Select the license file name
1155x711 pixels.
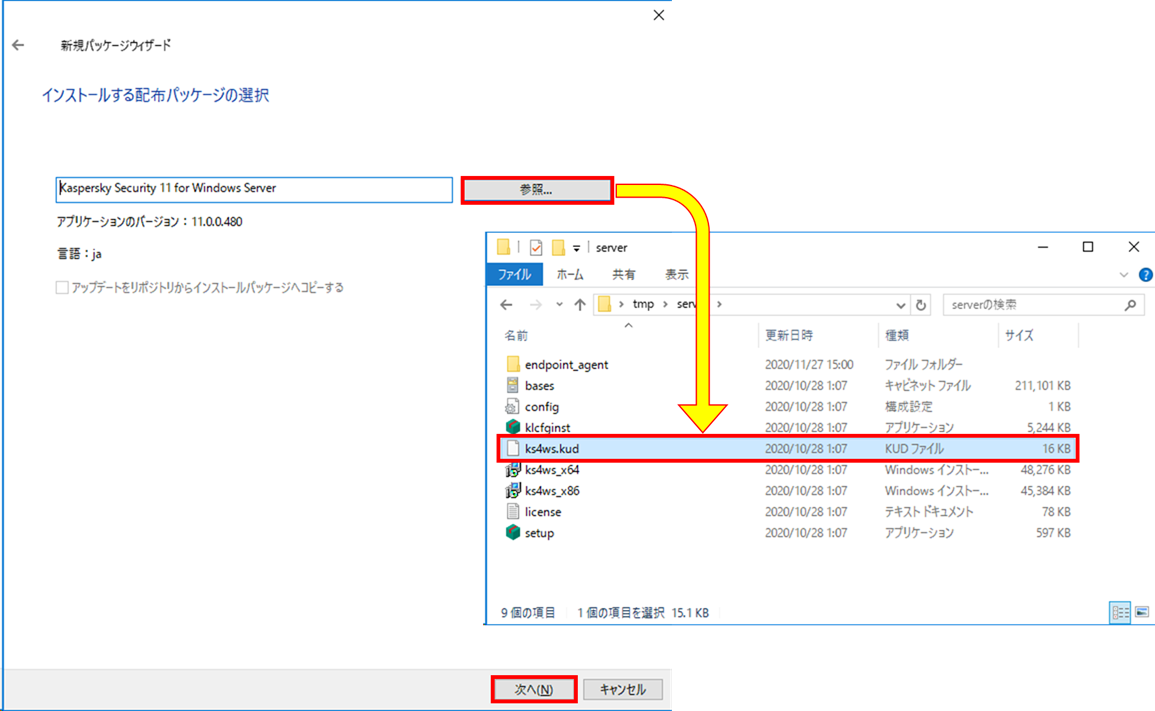(543, 511)
